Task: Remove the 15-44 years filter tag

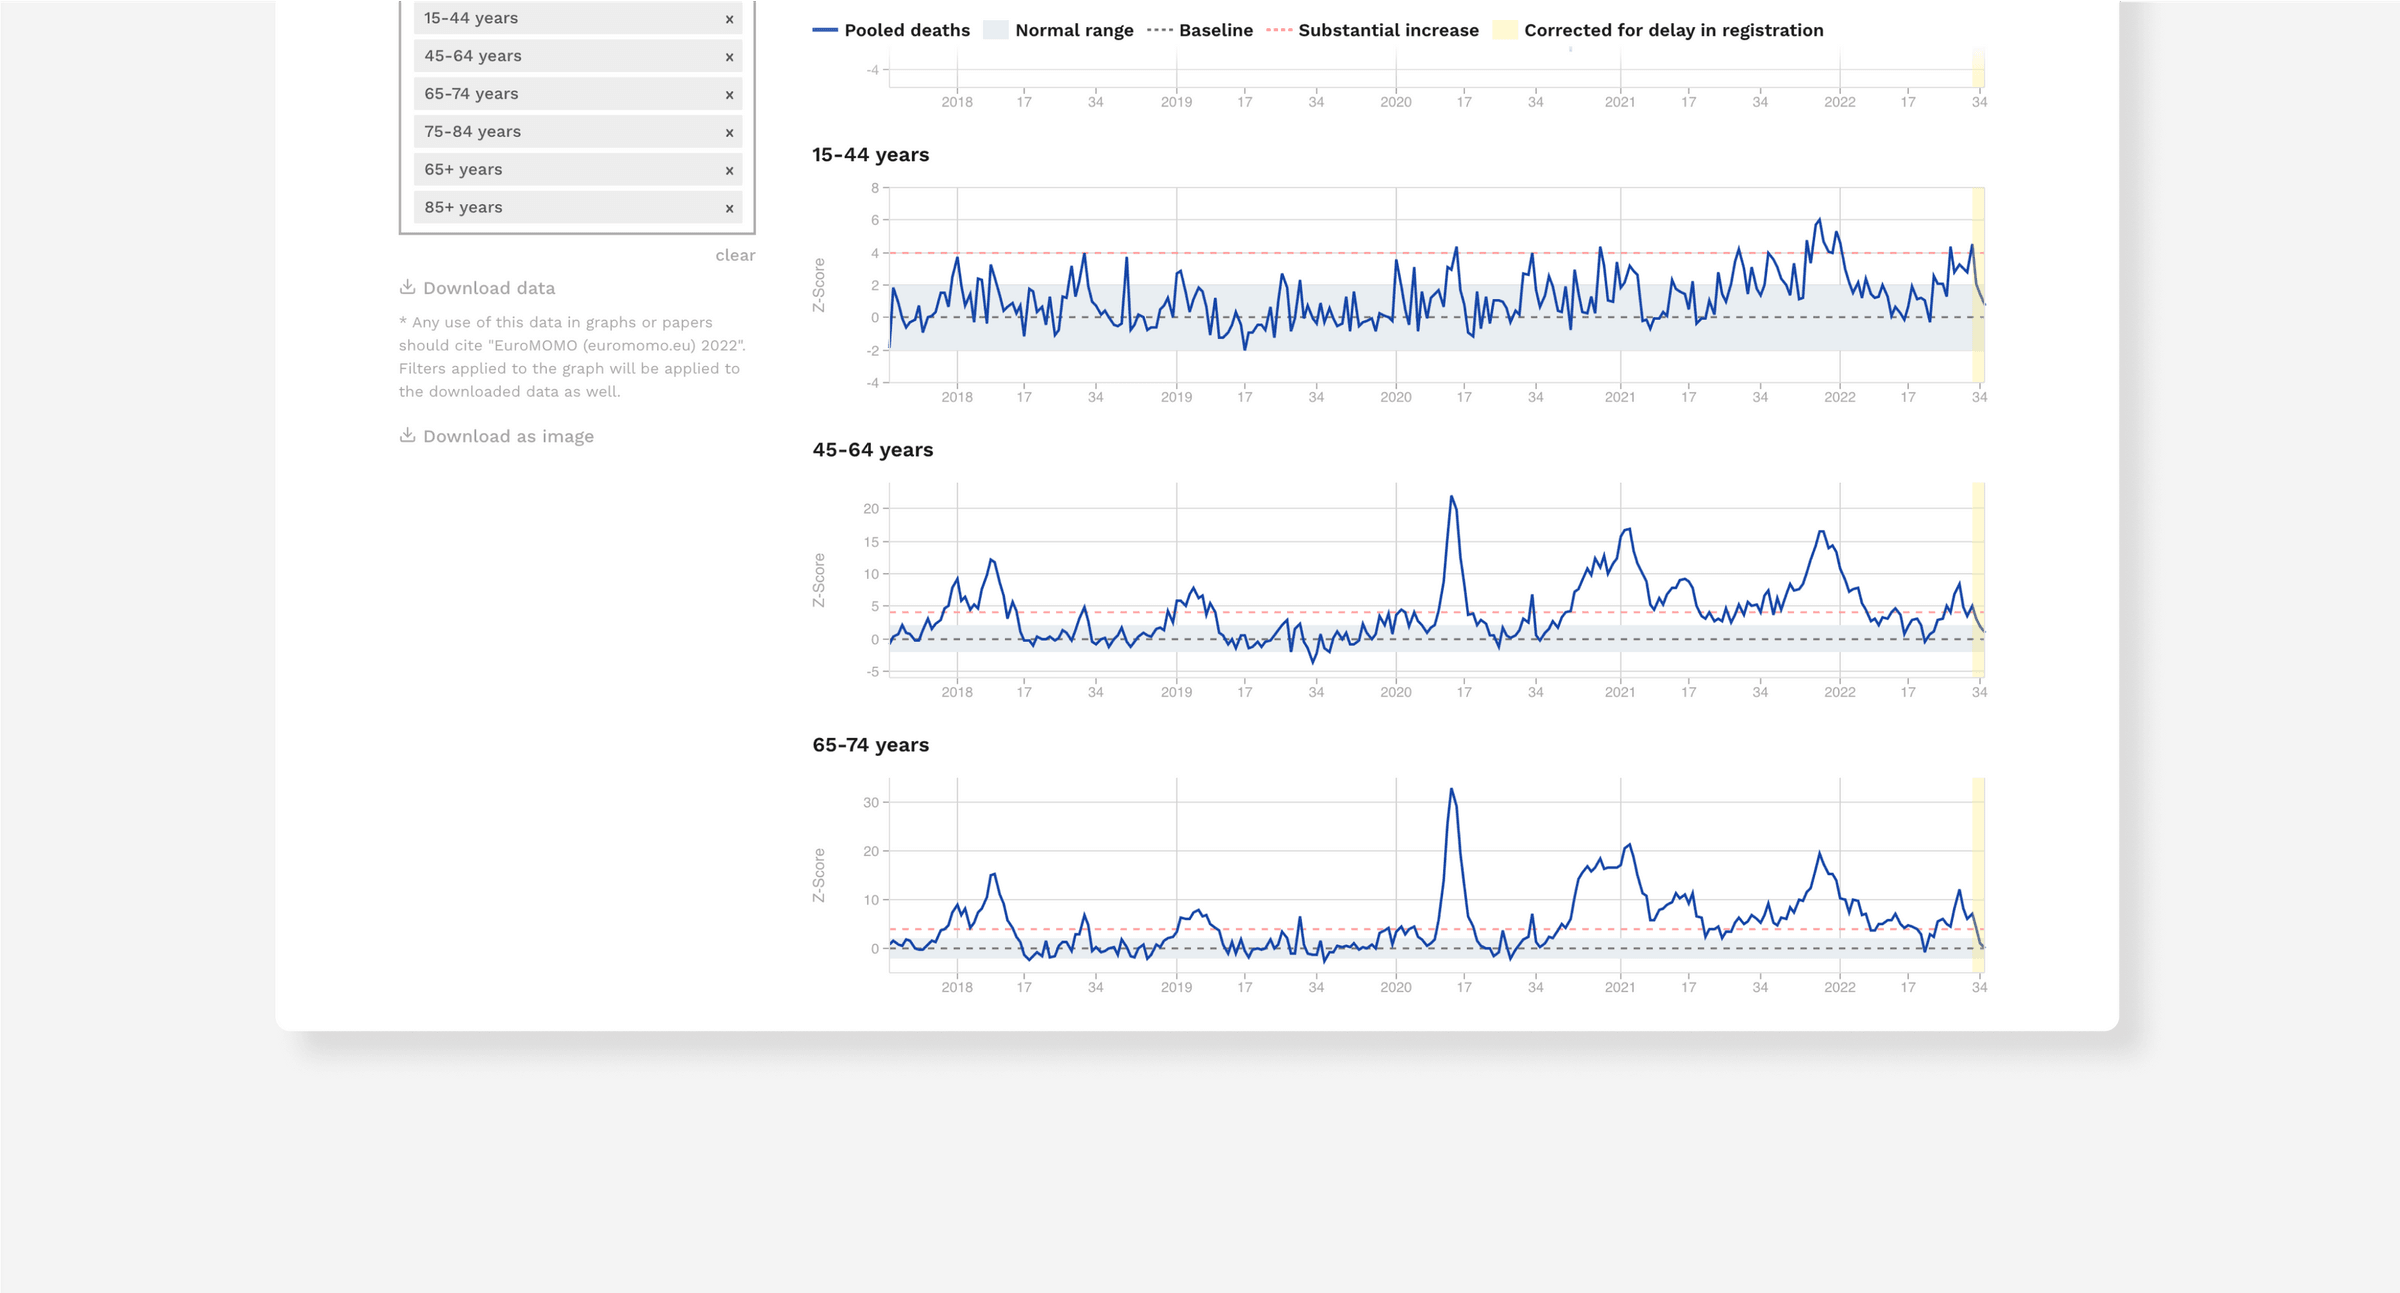Action: 729,19
